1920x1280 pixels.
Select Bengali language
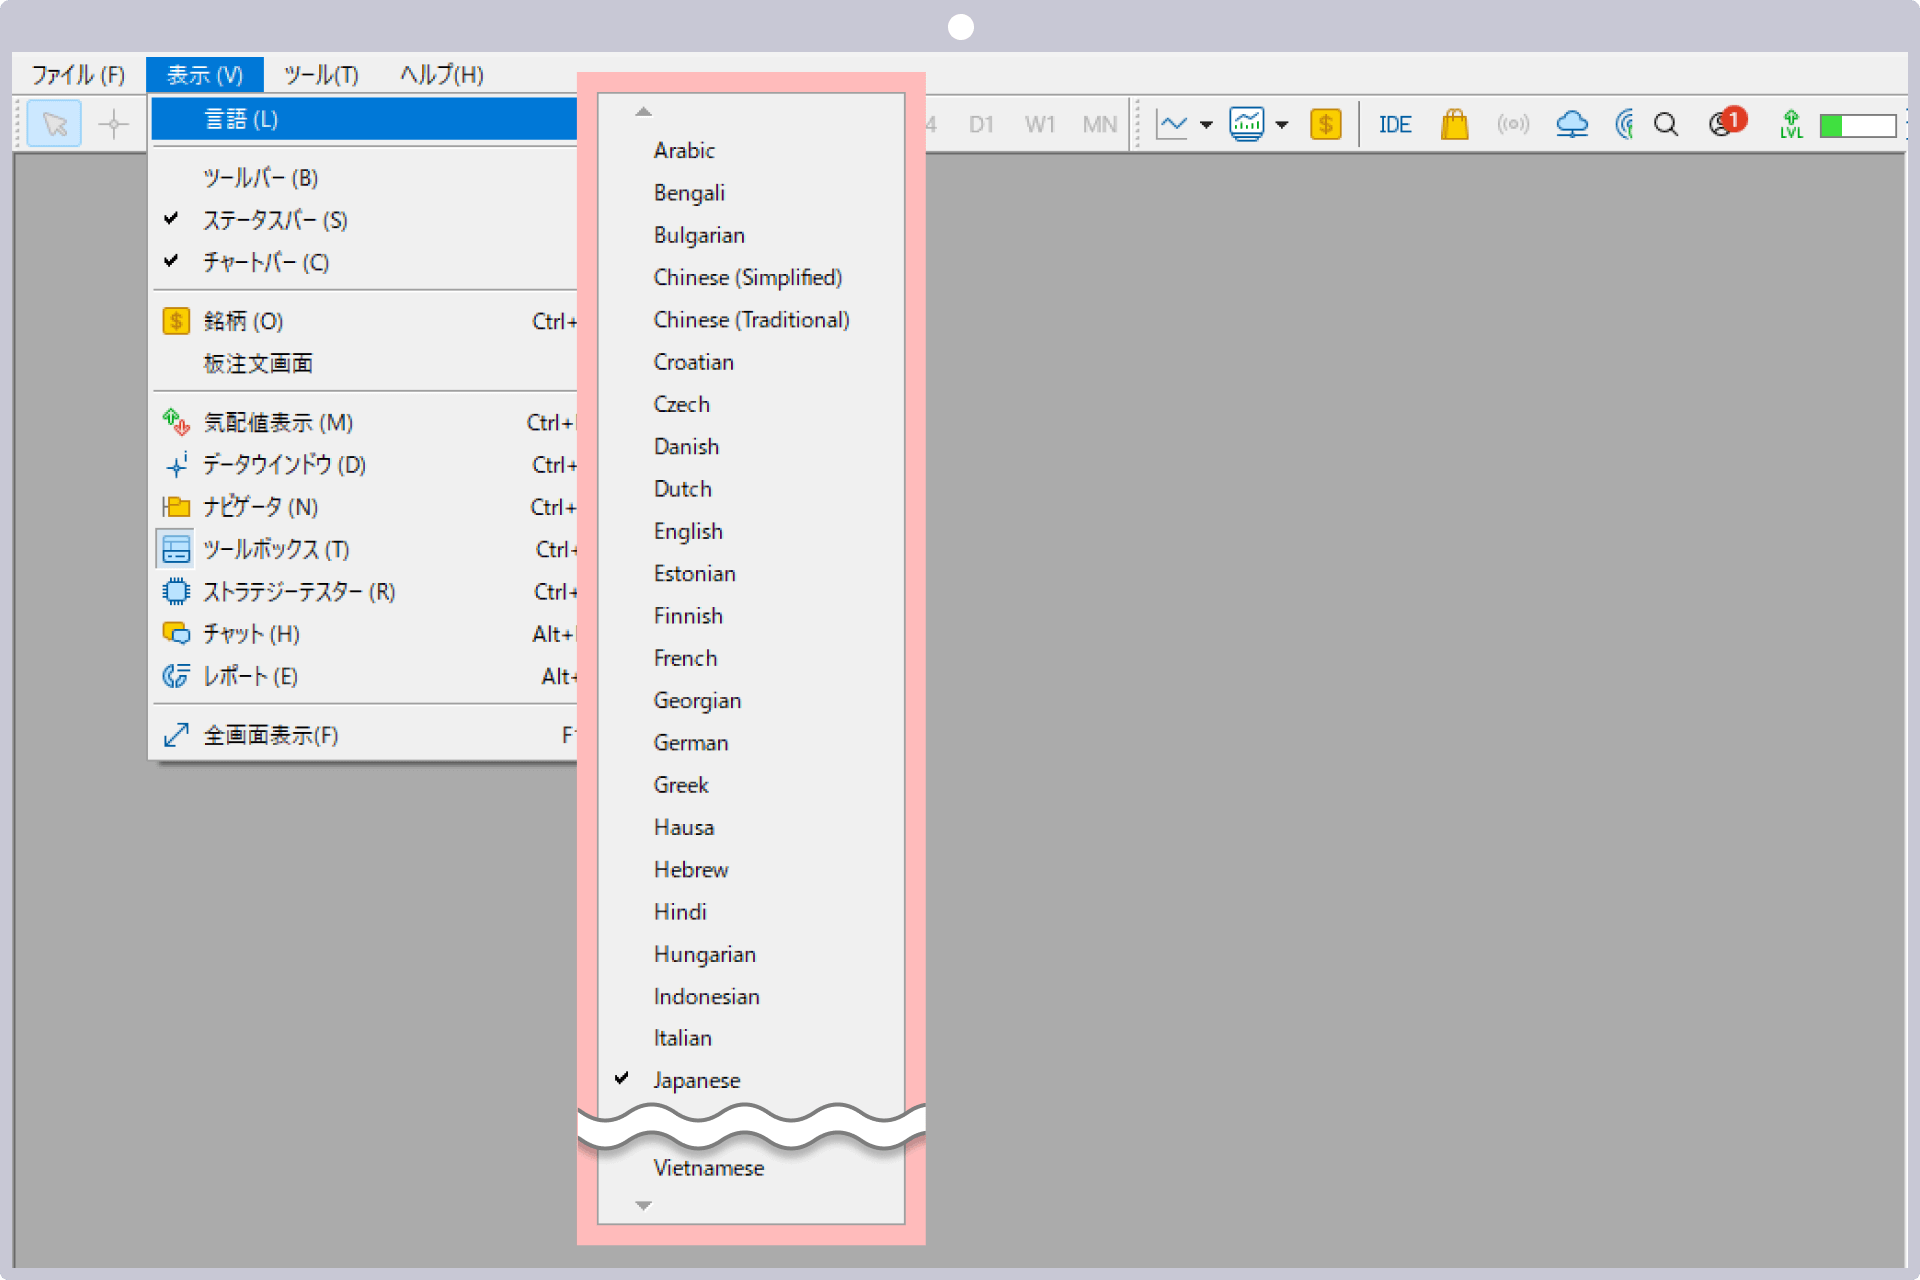751,193
